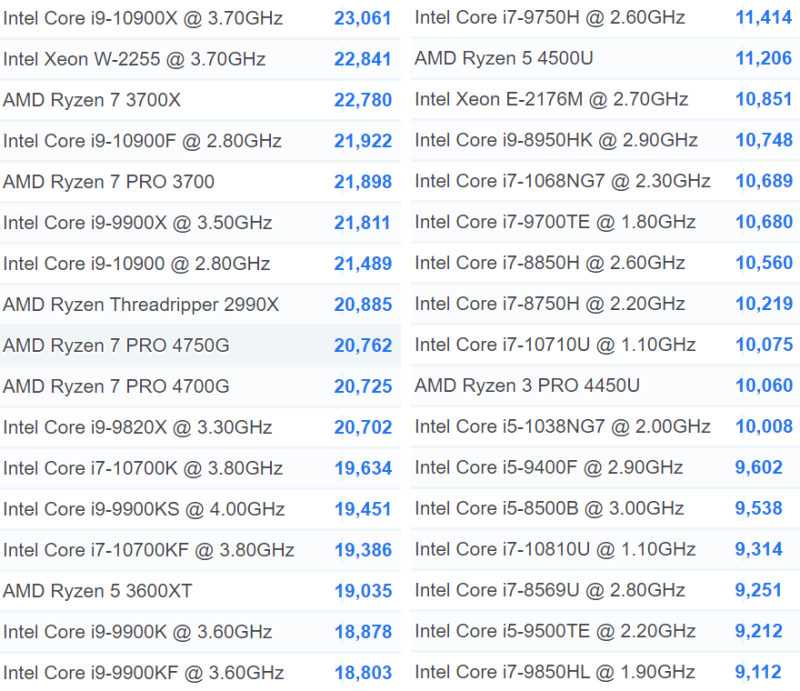Screen dimensions: 800x691
Task: Select AMD Ryzen 7 PRO 3700 entry
Action: pyautogui.click(x=109, y=182)
